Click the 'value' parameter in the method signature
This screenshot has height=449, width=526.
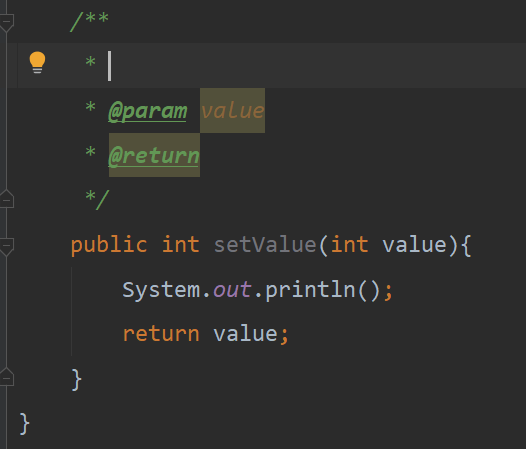[x=414, y=245]
